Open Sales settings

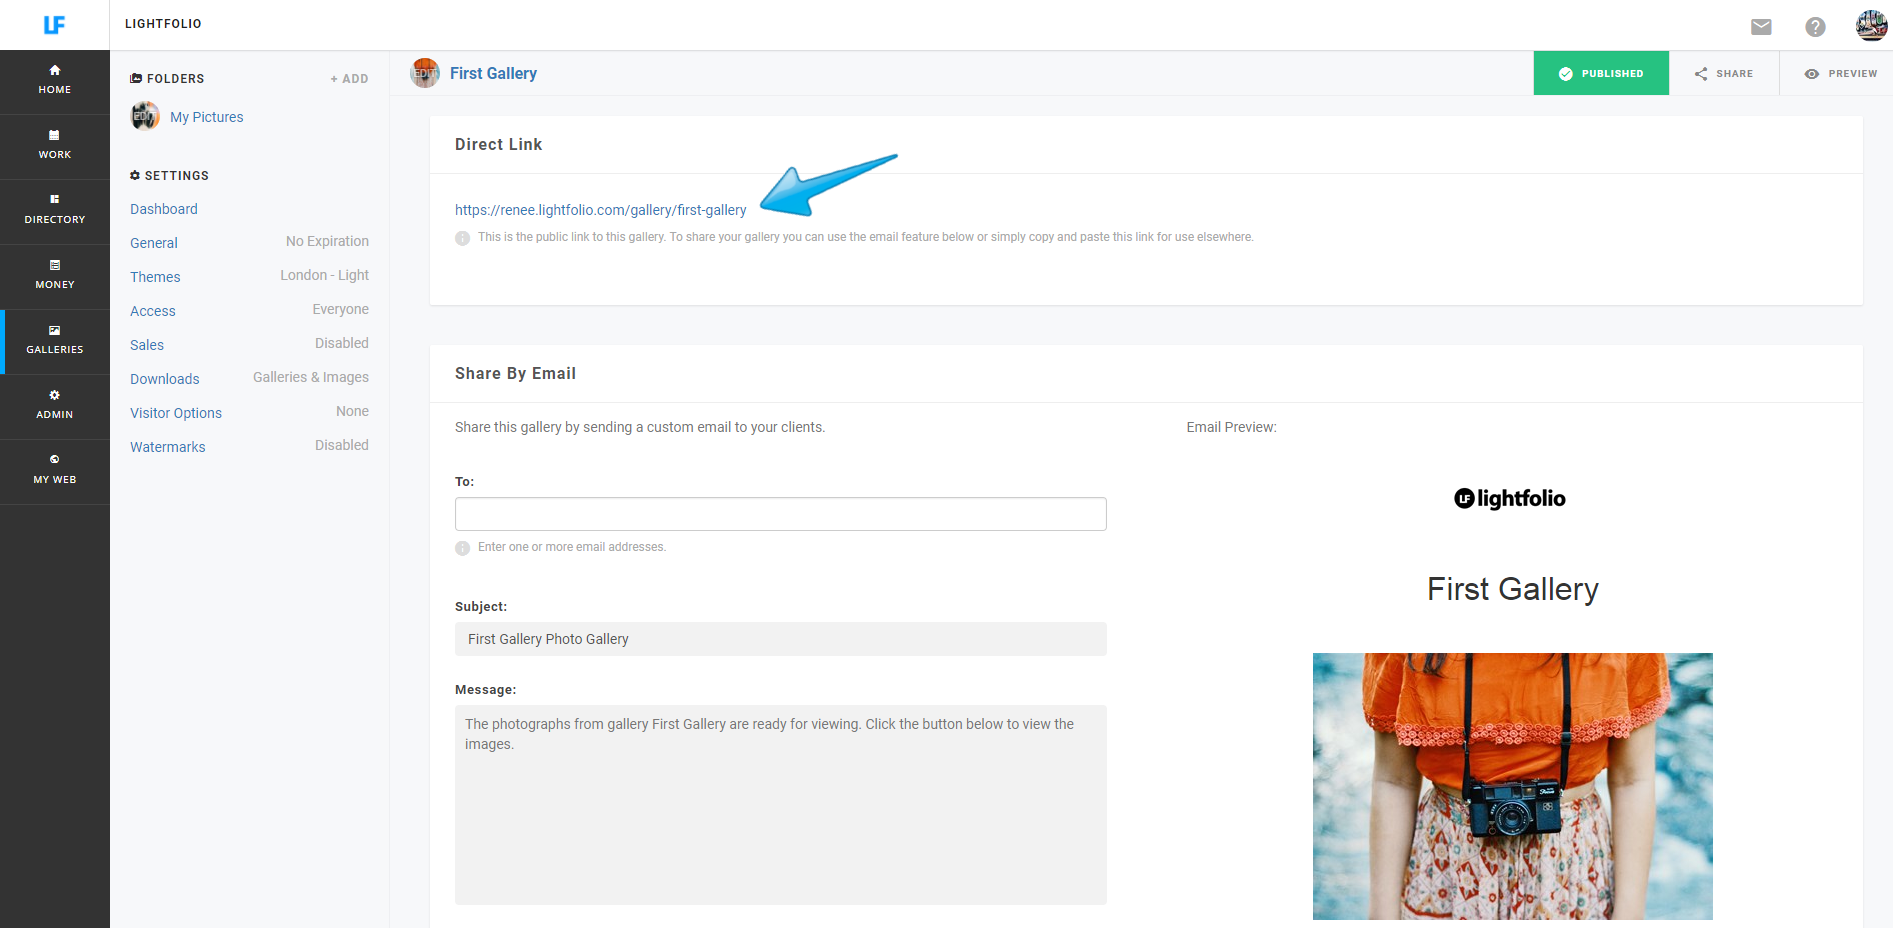[147, 345]
